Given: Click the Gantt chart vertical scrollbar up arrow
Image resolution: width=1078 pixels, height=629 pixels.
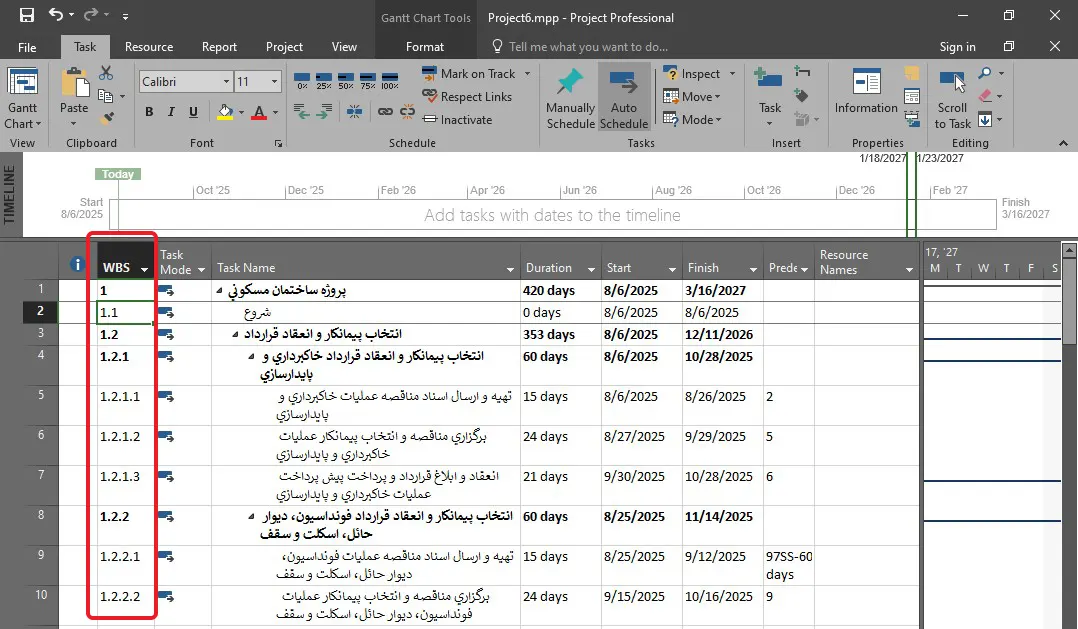Looking at the screenshot, I should 1069,250.
